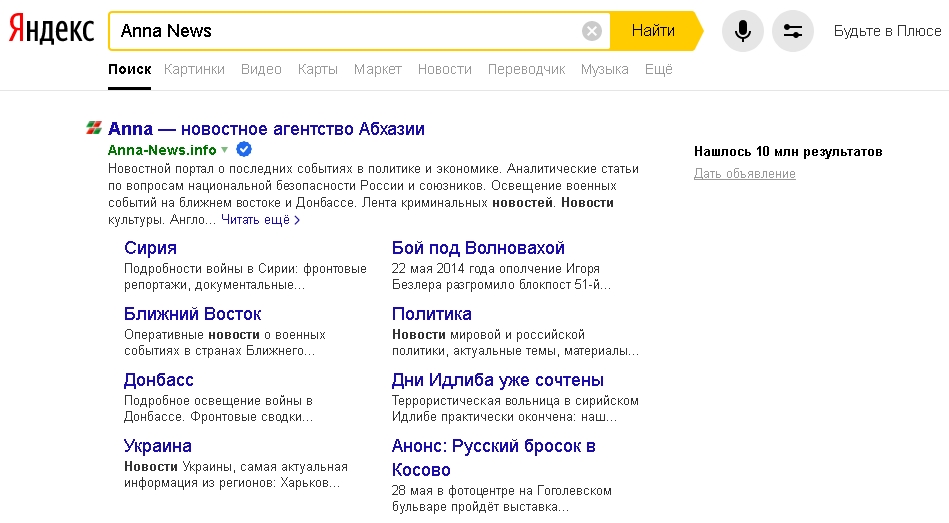This screenshot has width=949, height=523.
Task: Click the Дать объявление link
Action: click(x=744, y=174)
